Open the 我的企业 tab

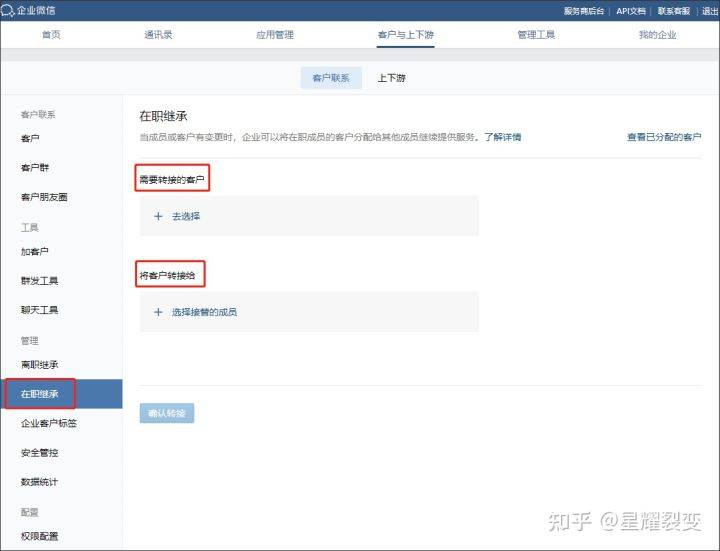point(657,35)
